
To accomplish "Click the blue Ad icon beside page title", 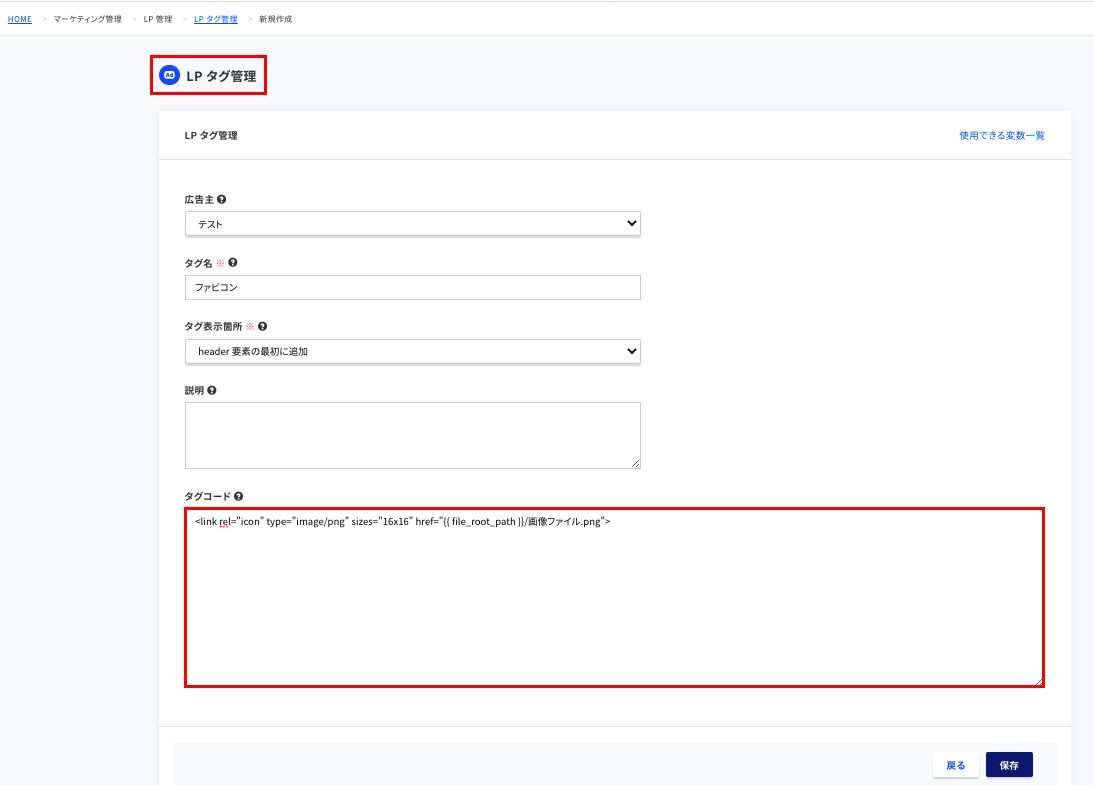I will (x=170, y=75).
